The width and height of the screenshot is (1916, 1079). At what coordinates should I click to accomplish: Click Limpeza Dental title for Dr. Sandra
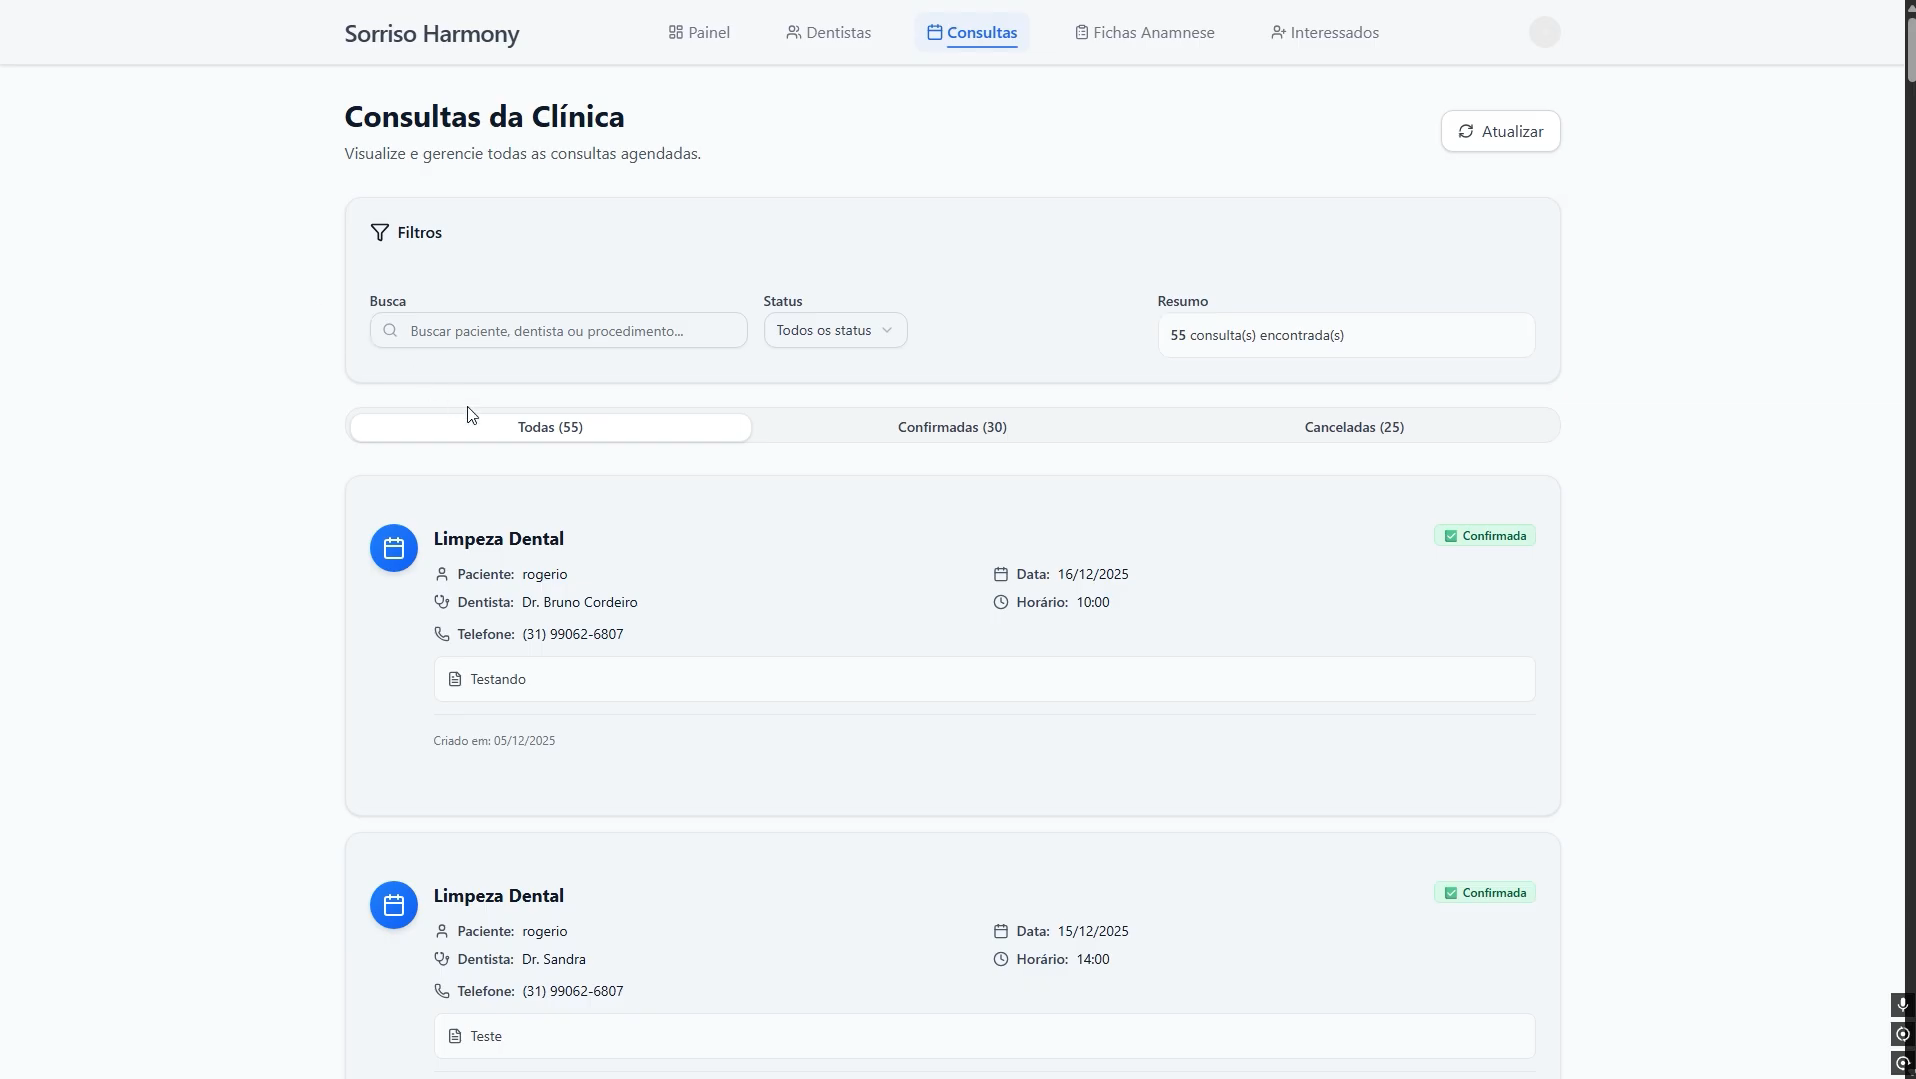[x=499, y=896]
